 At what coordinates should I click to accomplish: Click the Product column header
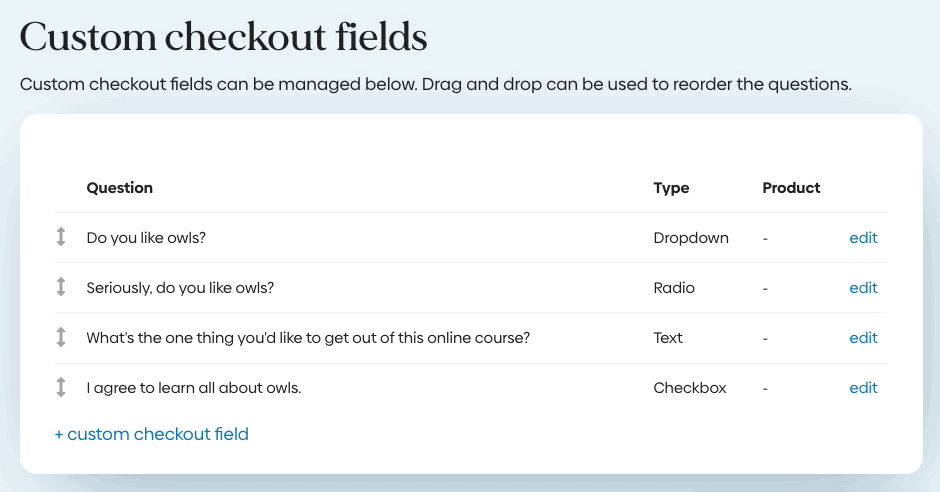point(791,188)
